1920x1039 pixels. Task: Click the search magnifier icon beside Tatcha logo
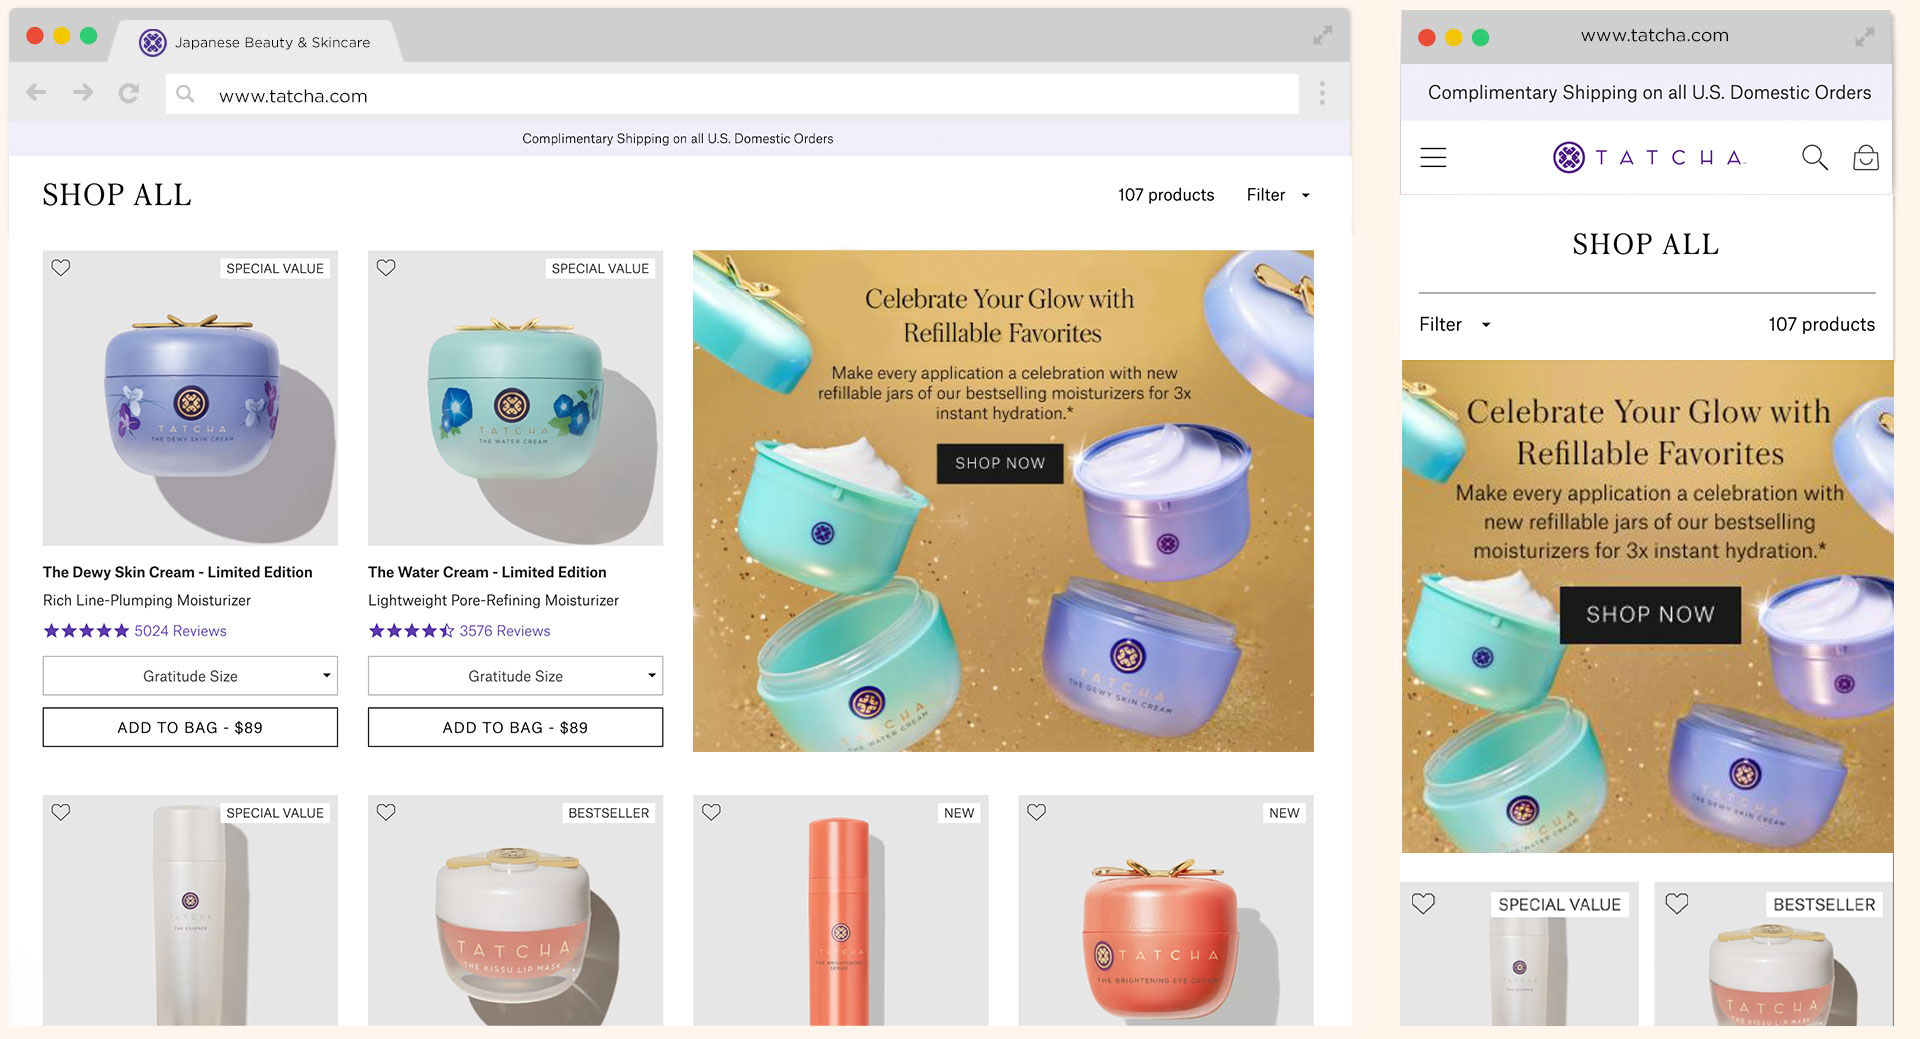(1814, 157)
